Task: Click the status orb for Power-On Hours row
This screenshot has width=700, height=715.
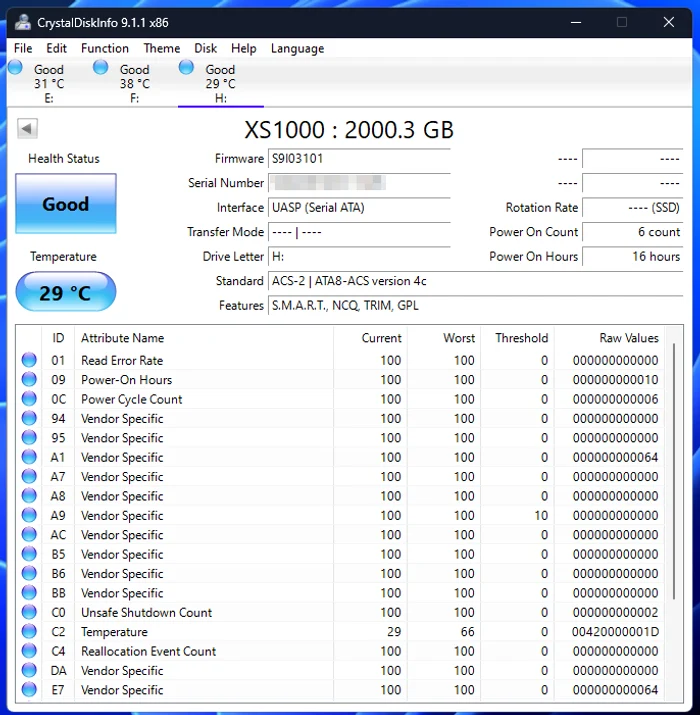Action: click(29, 379)
